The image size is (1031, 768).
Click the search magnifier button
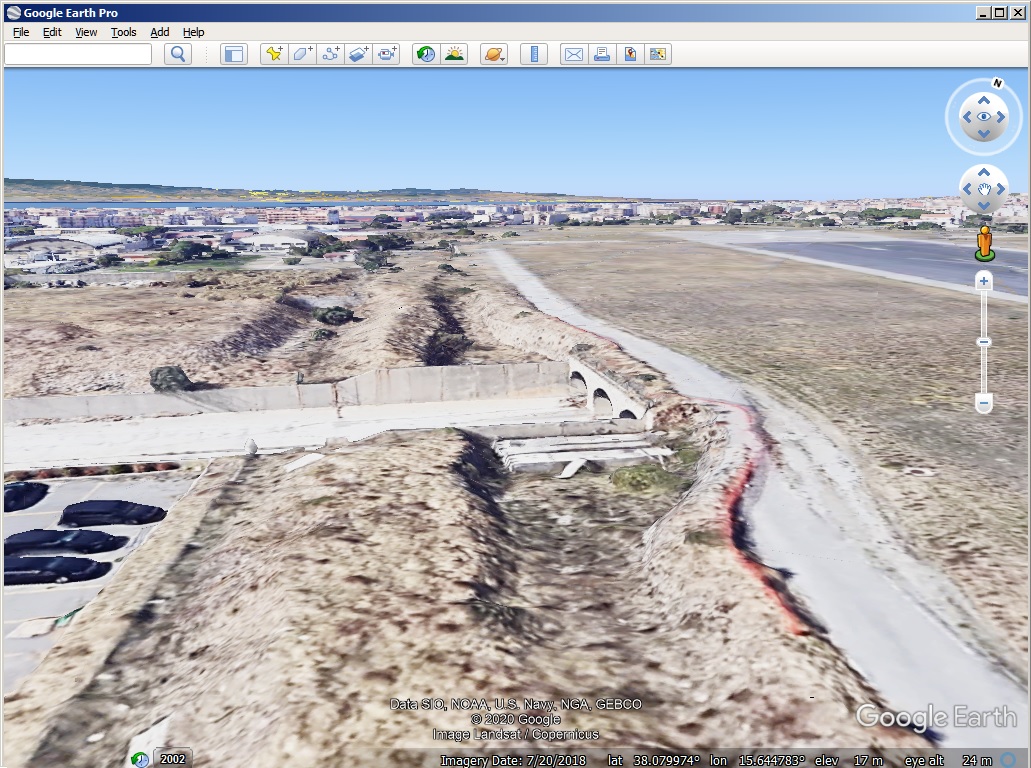point(178,54)
